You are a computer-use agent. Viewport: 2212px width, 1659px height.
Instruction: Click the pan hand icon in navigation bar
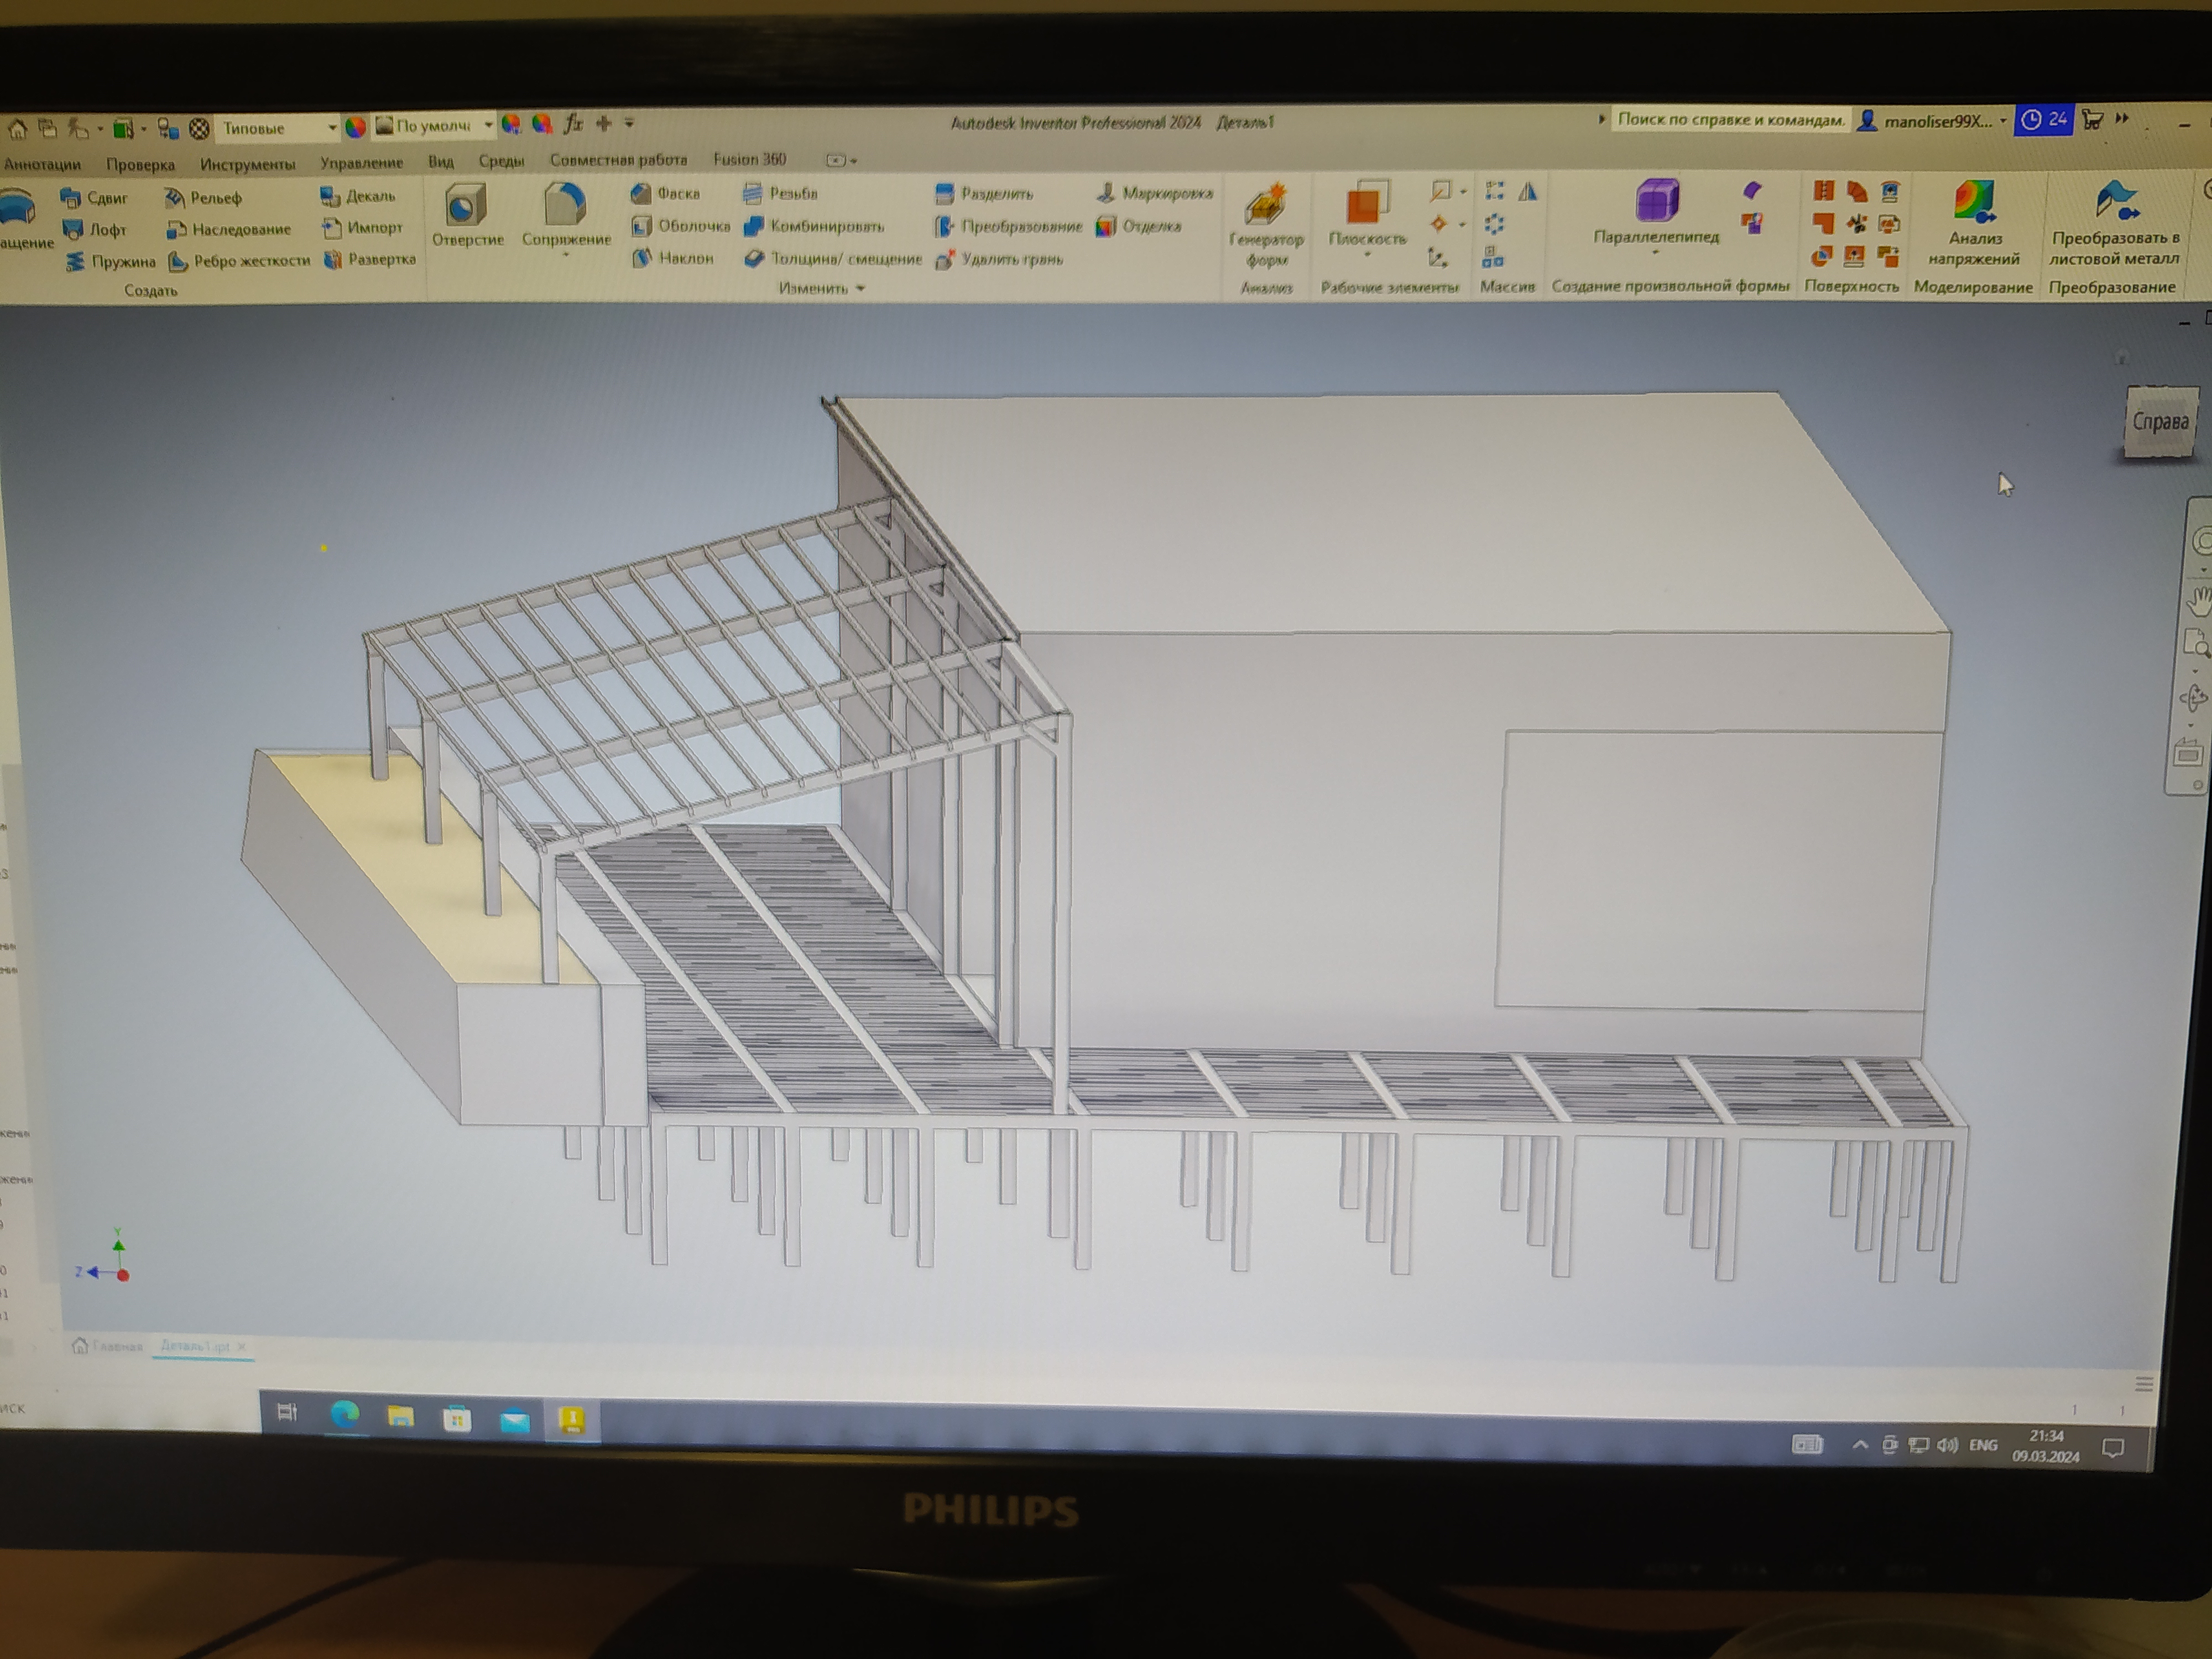[2200, 601]
